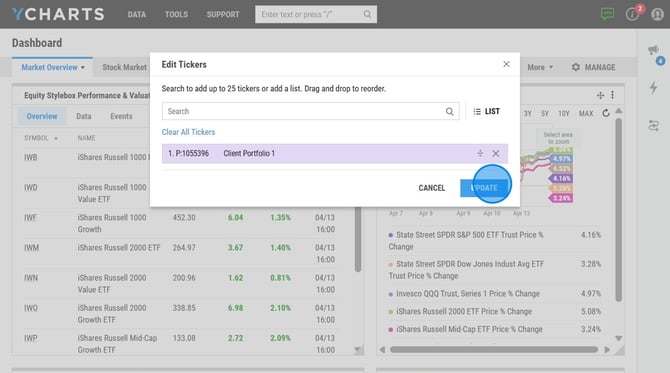
Task: Click the move widget cross-arrows icon
Action: pos(600,95)
